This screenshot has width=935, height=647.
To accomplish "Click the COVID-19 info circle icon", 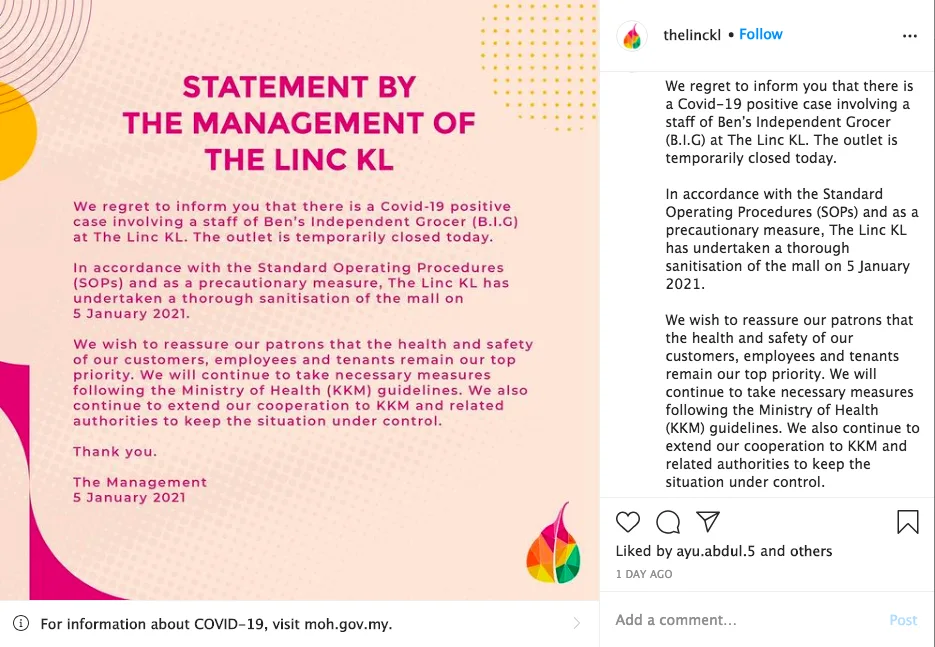I will (21, 624).
